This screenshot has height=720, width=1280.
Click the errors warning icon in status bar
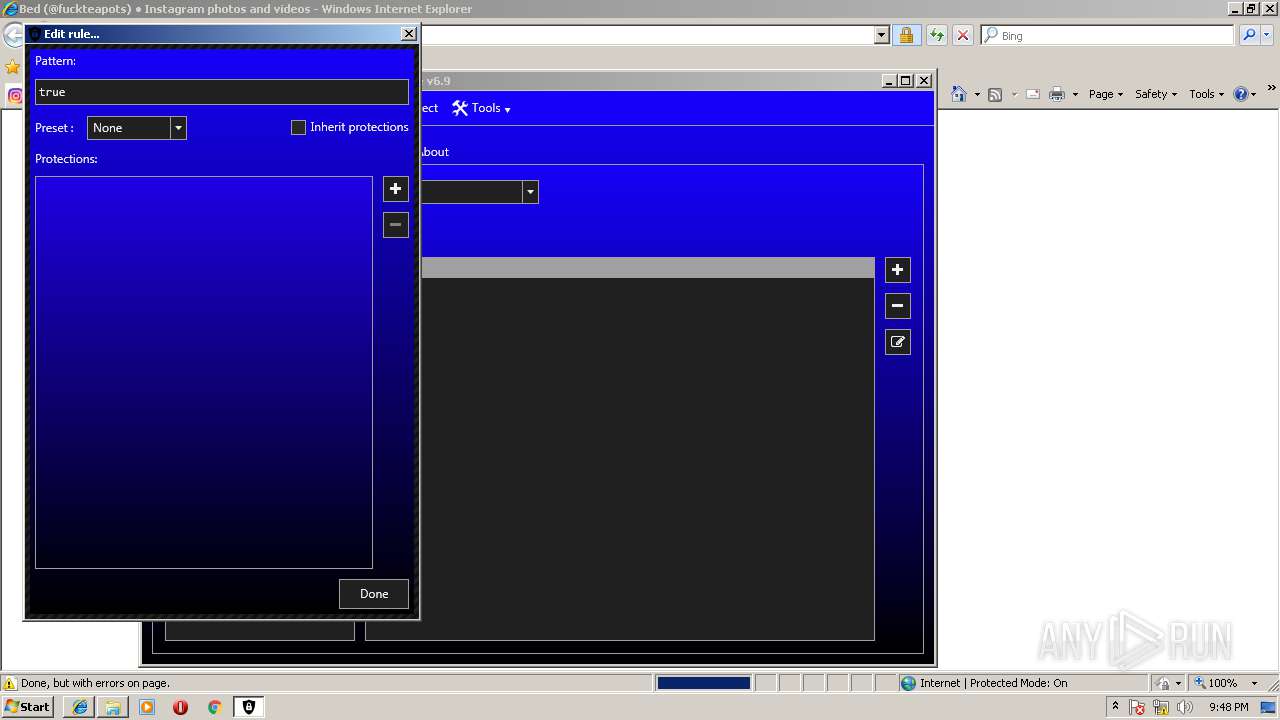tap(10, 683)
